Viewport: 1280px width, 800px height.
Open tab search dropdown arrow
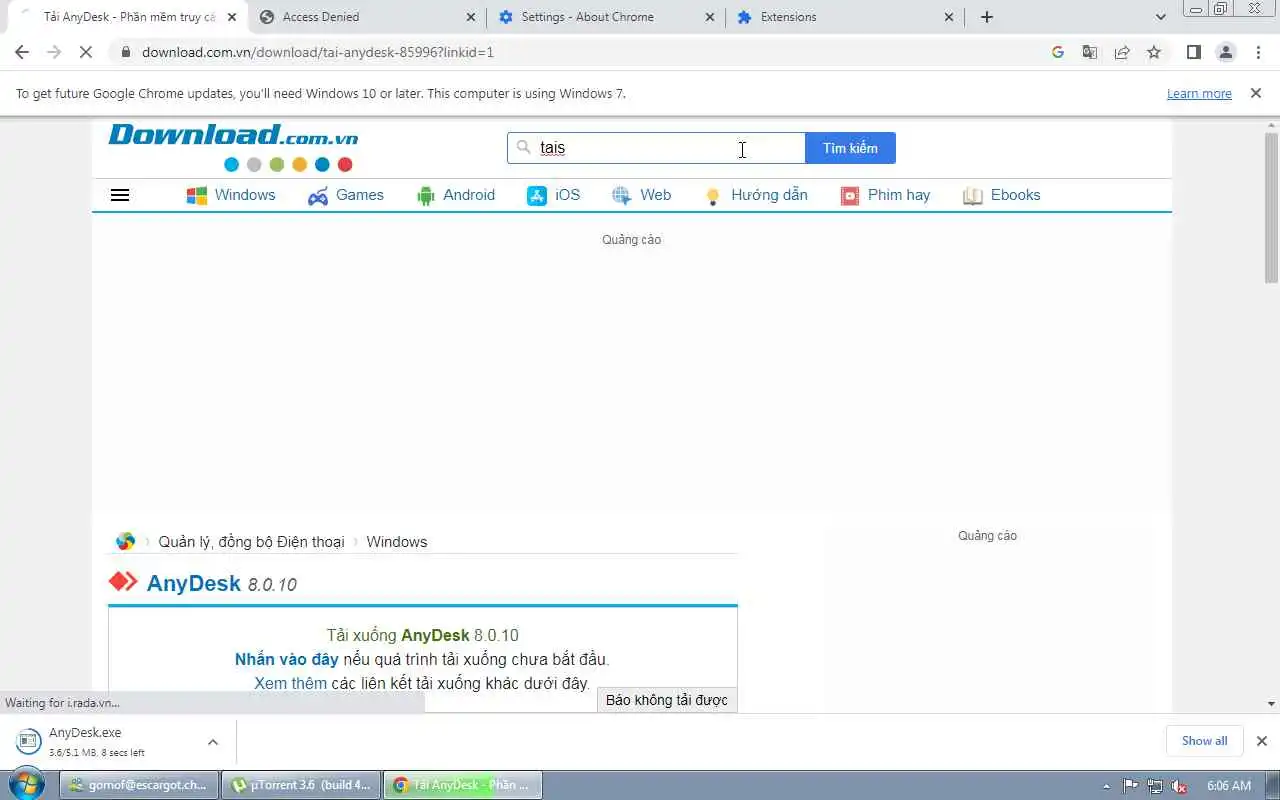point(1160,17)
